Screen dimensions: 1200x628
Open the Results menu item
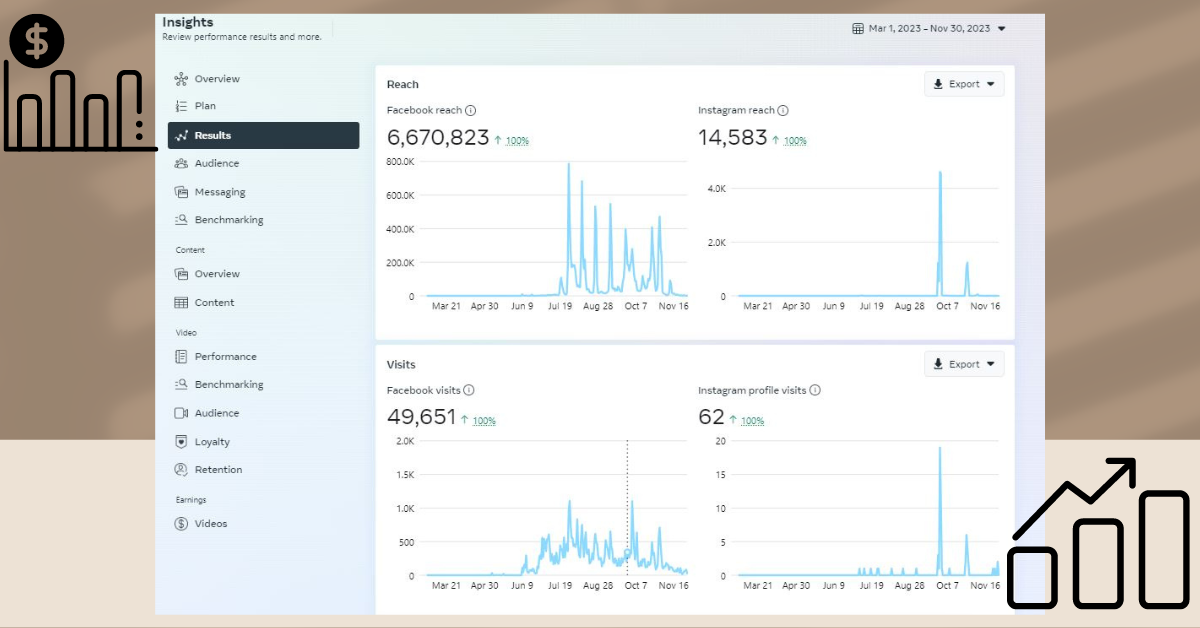(264, 135)
